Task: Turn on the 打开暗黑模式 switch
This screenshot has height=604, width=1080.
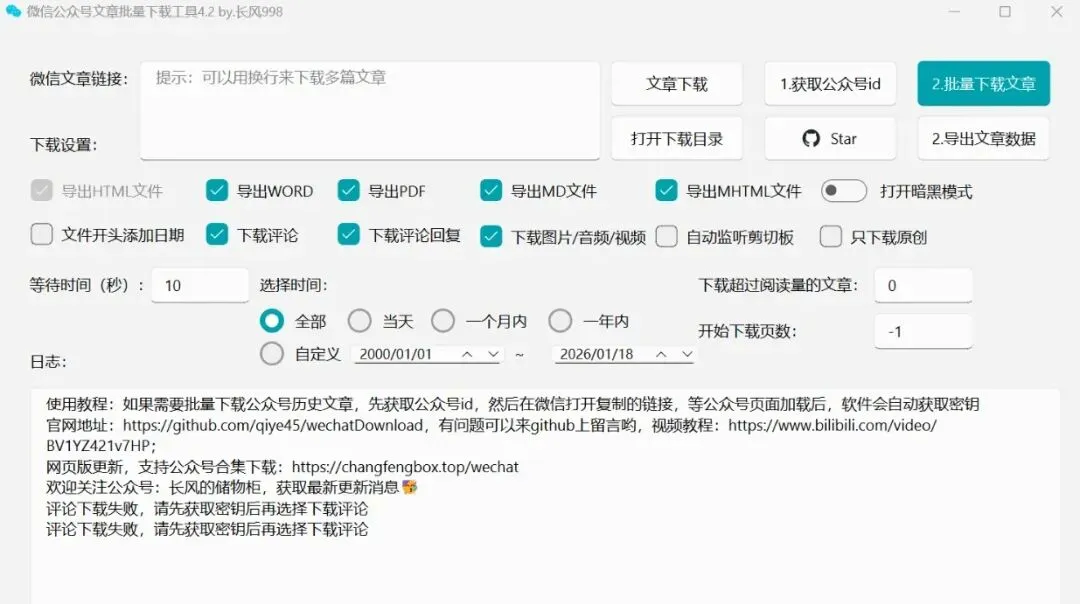Action: point(844,191)
